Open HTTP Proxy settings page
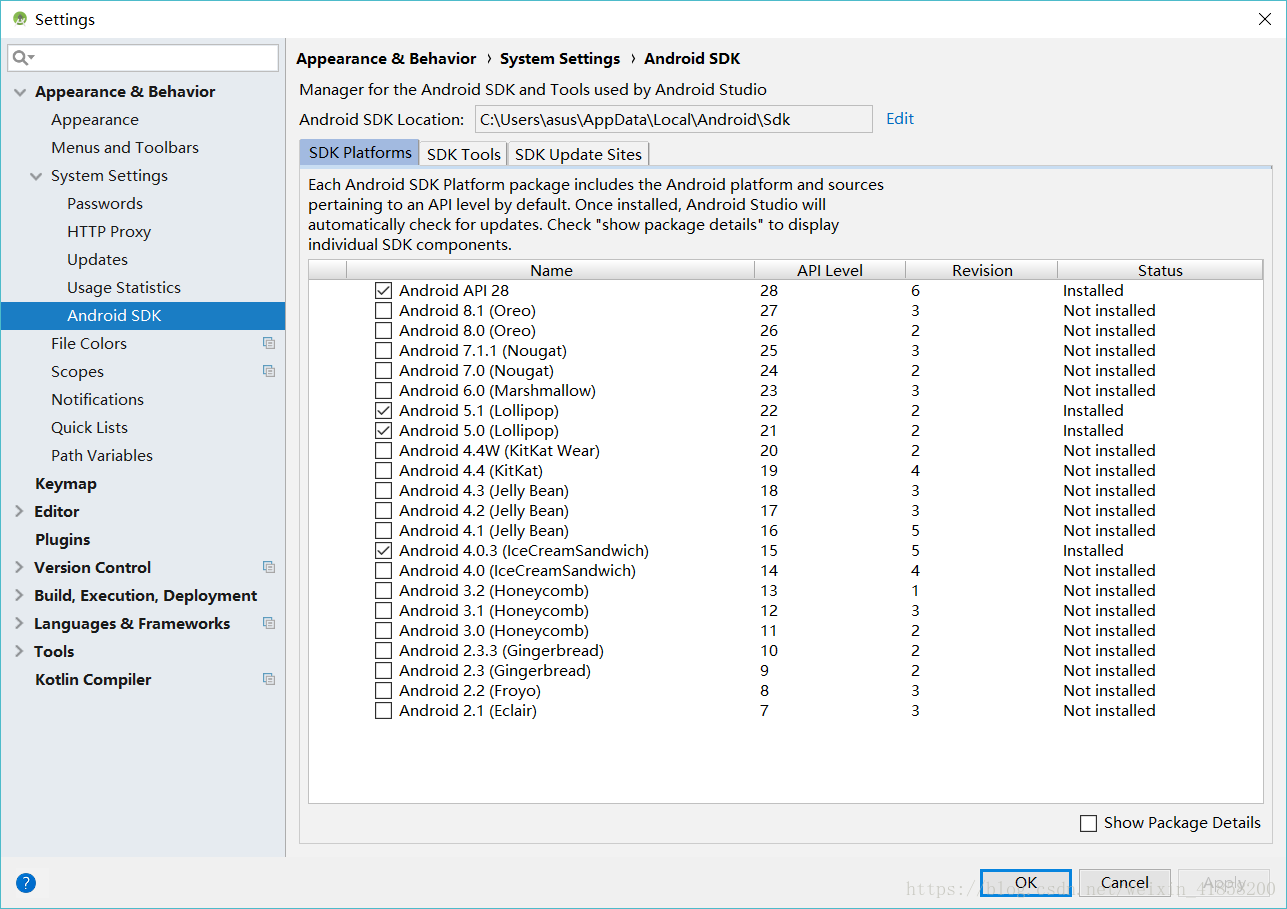This screenshot has height=909, width=1287. [109, 232]
